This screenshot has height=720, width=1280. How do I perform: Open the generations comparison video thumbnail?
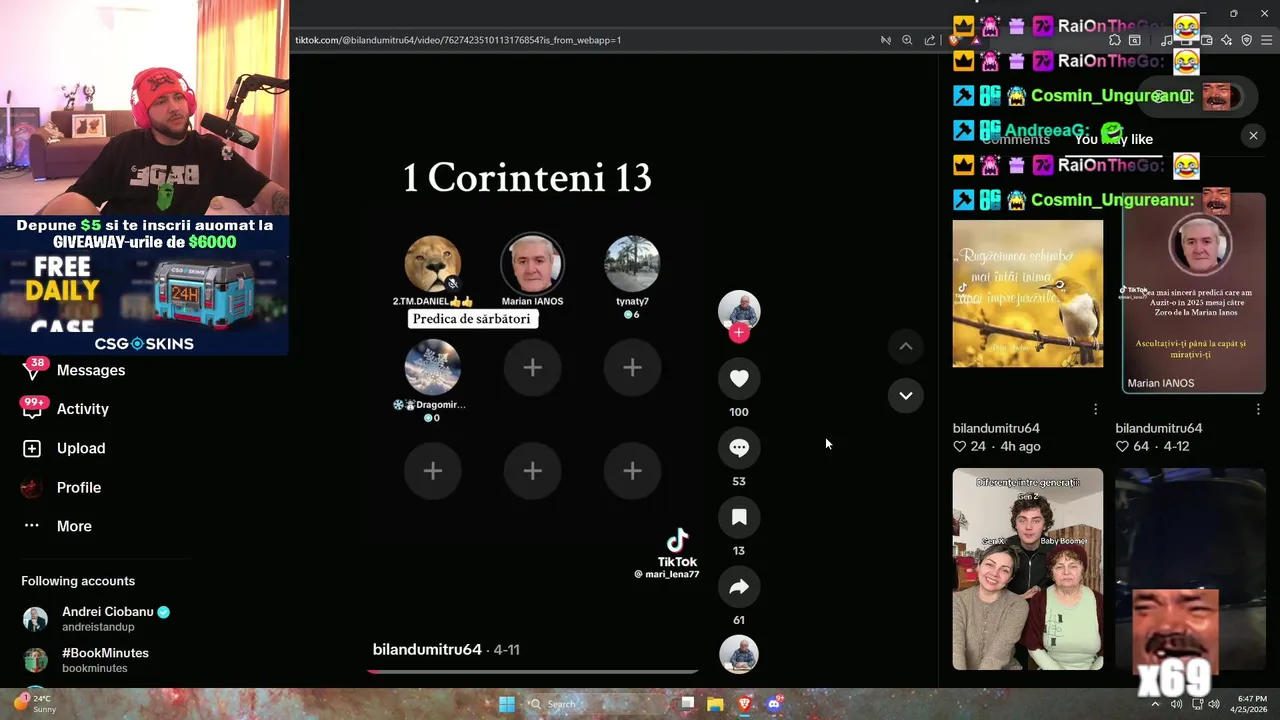pos(1027,569)
